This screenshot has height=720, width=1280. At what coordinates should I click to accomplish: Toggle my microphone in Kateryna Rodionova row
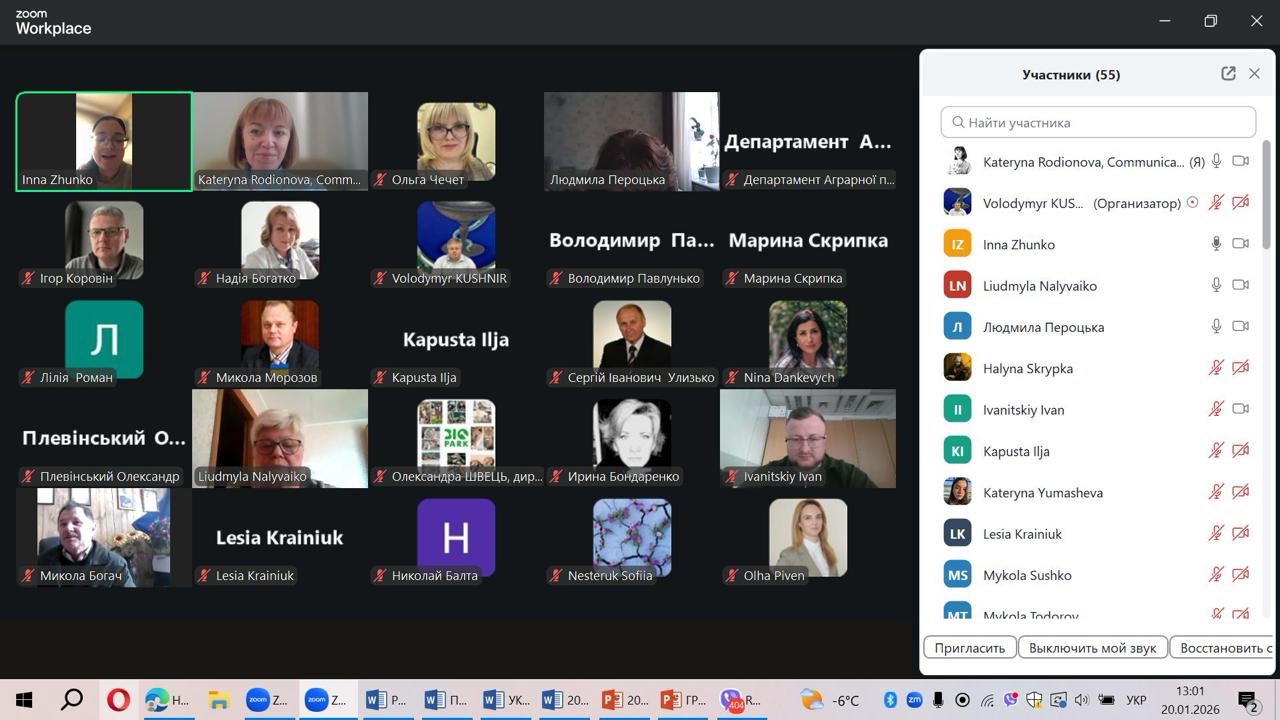[x=1216, y=161]
